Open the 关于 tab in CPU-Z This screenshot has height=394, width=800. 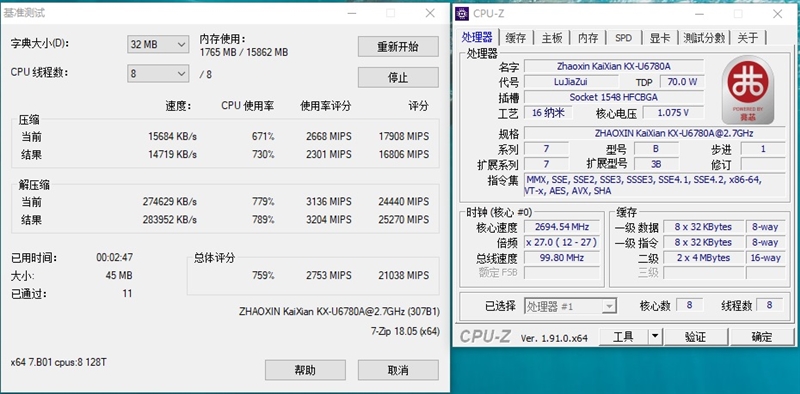pos(748,38)
